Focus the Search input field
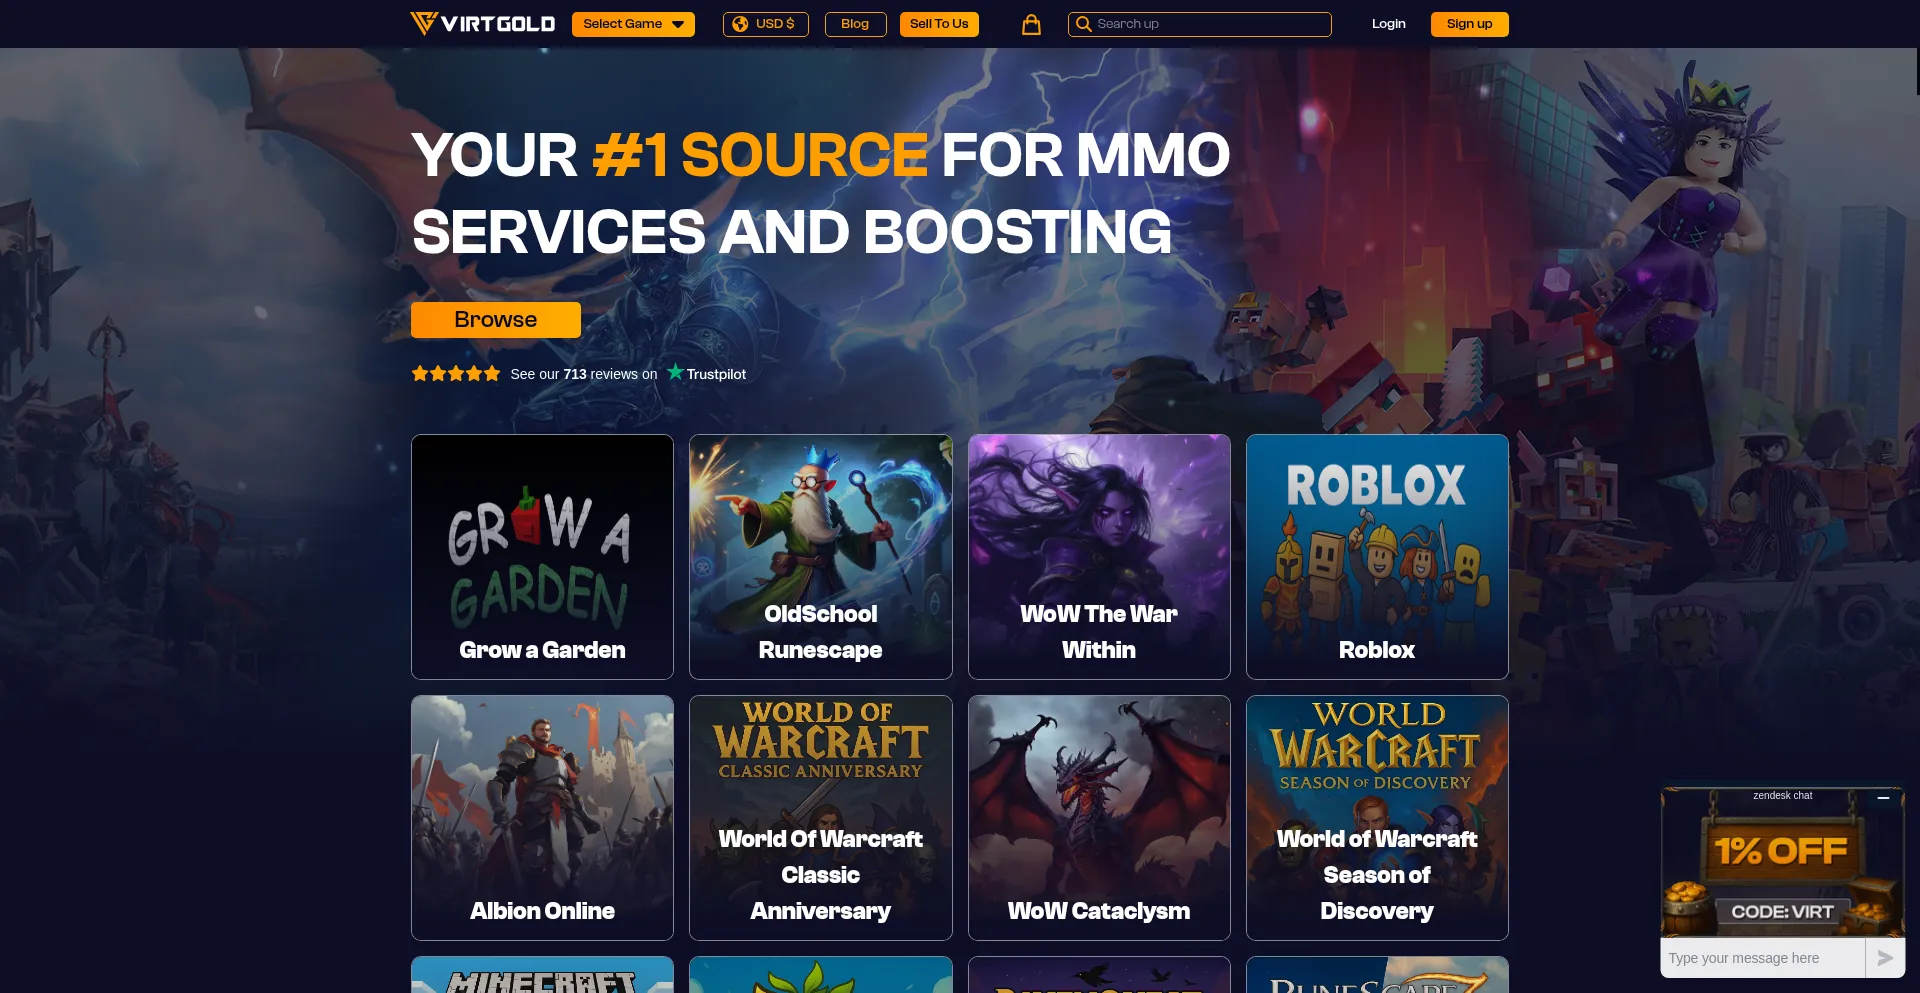The width and height of the screenshot is (1920, 993). [x=1199, y=24]
